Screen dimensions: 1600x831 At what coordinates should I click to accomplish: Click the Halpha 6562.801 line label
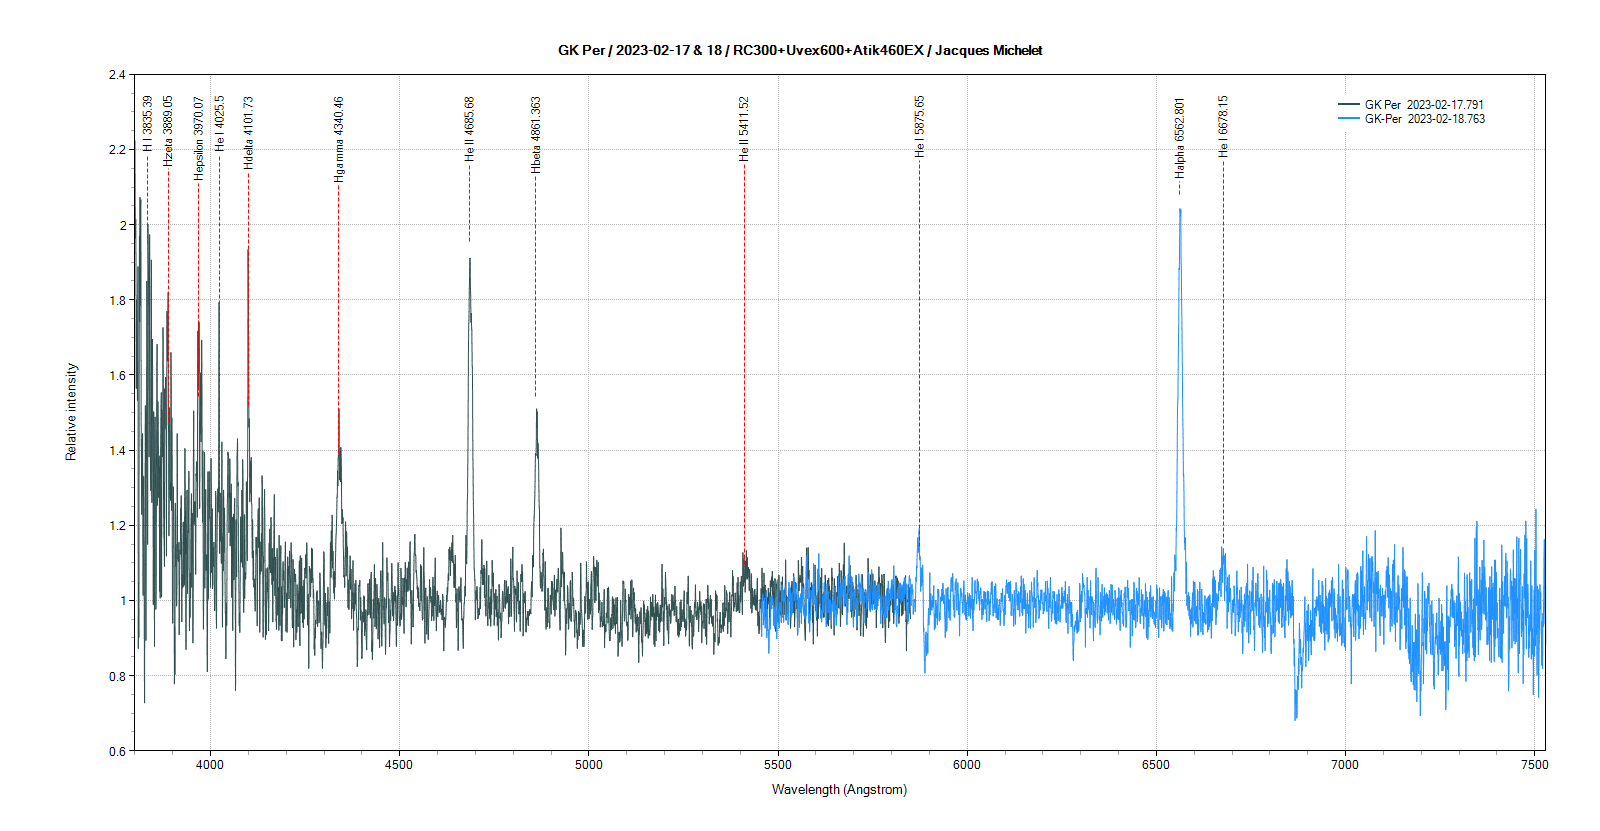[1180, 138]
